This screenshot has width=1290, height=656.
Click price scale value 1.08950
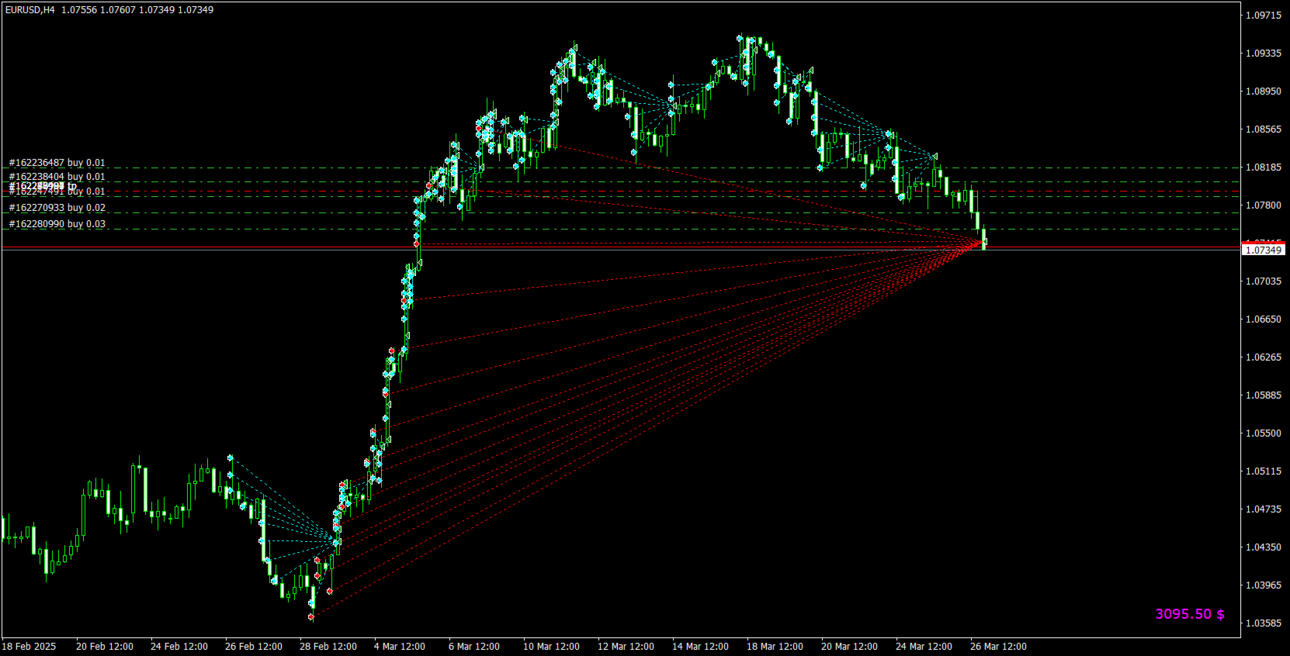1264,91
